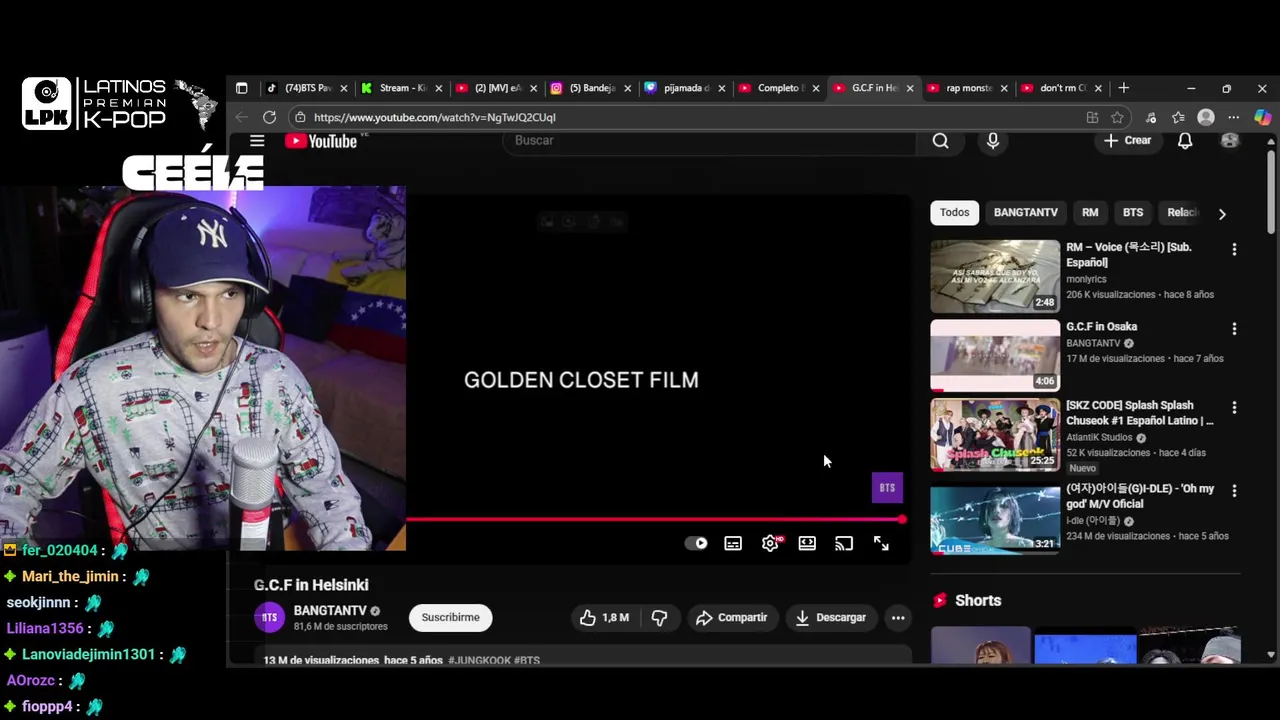Select the BTS filter chip

(x=1133, y=213)
